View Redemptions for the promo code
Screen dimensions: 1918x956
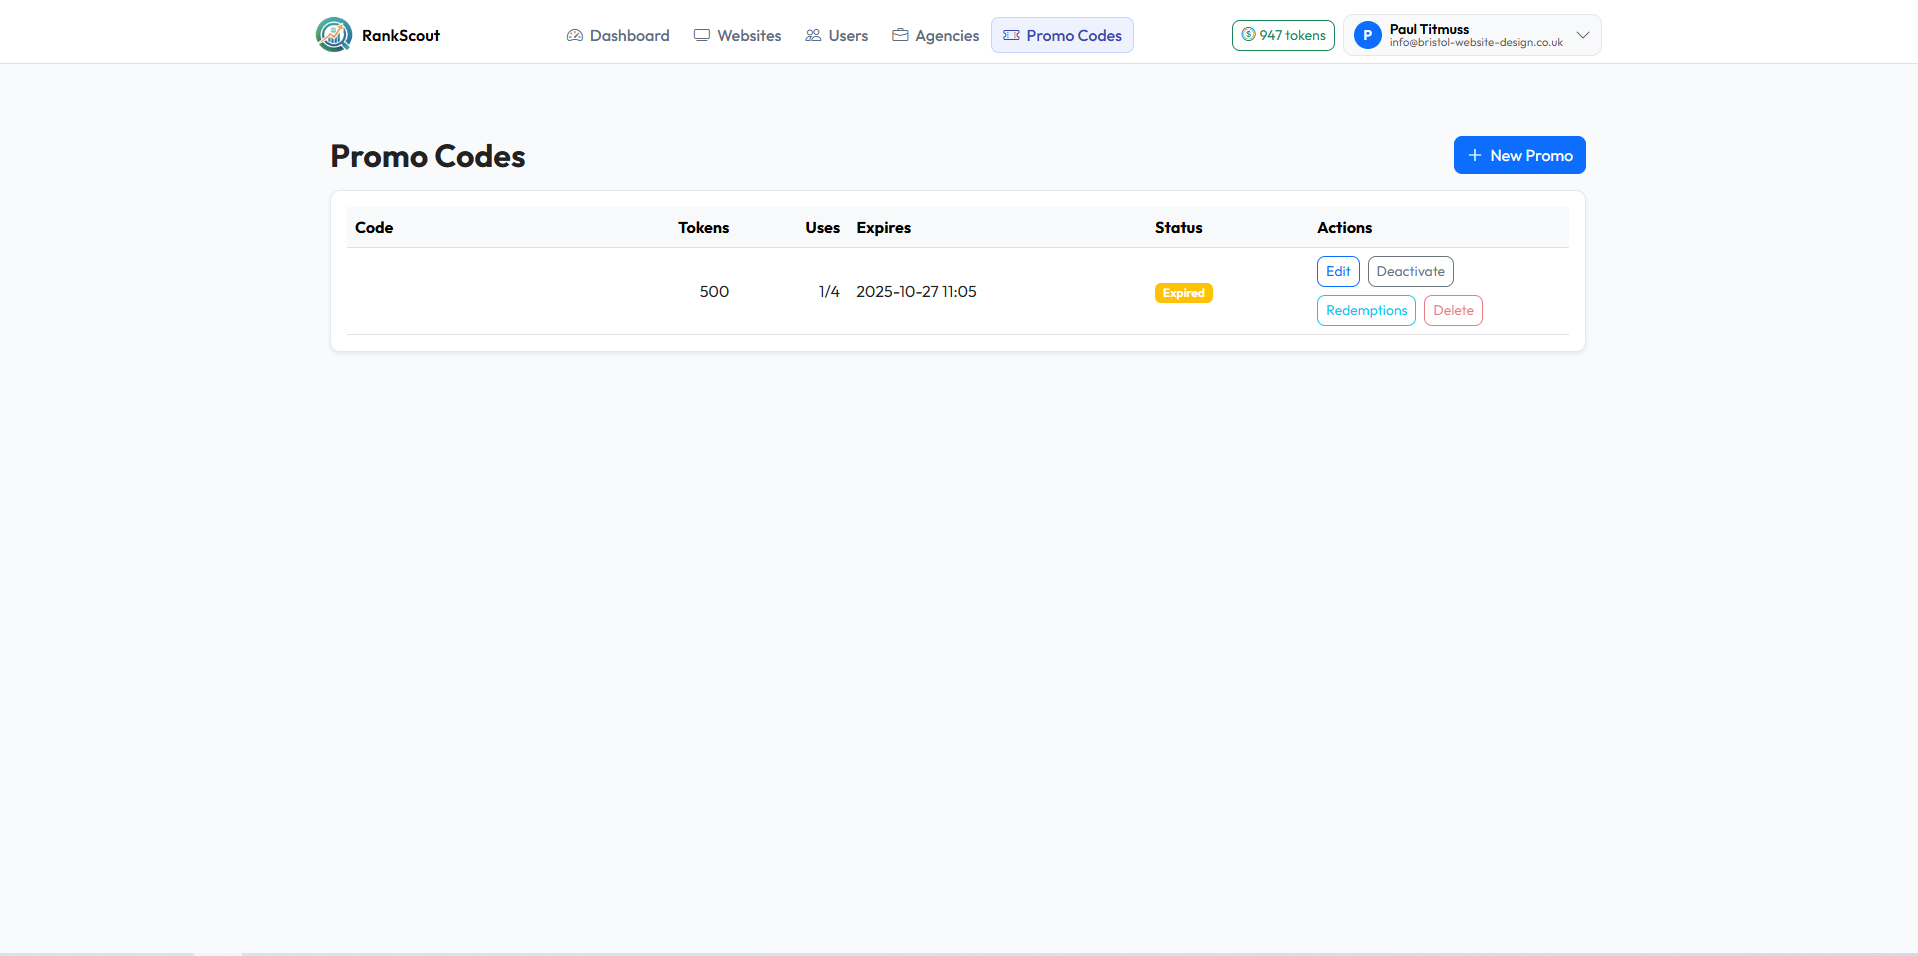[1366, 311]
